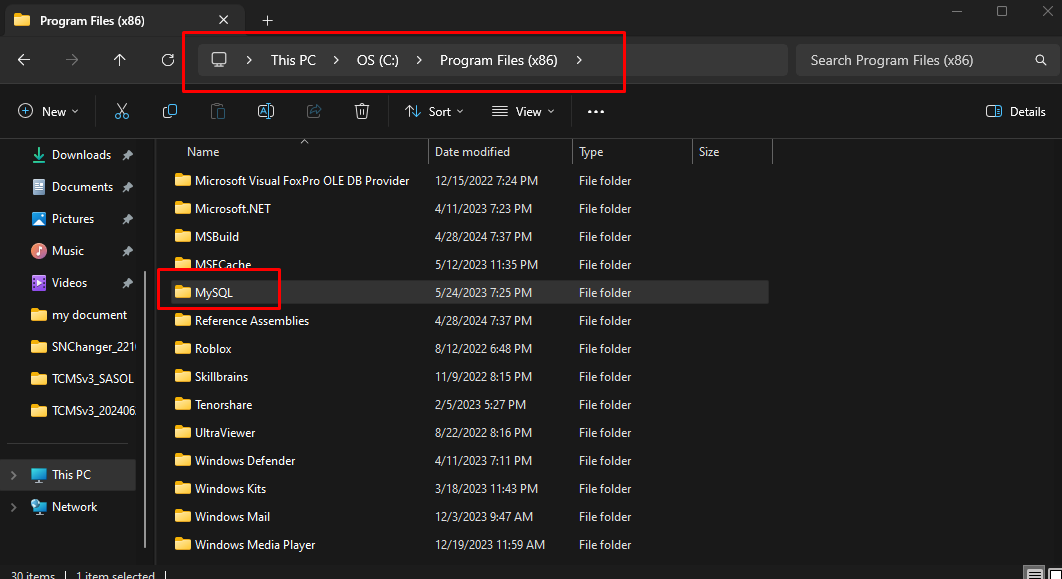This screenshot has height=579, width=1062.
Task: Select the Tenorshare folder row
Action: [469, 404]
